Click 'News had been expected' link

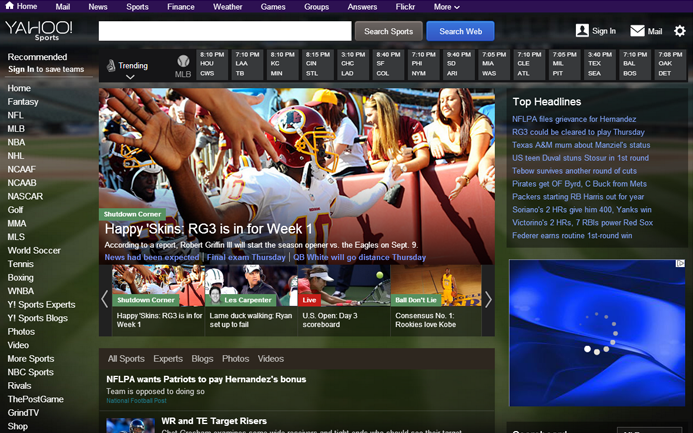click(152, 257)
